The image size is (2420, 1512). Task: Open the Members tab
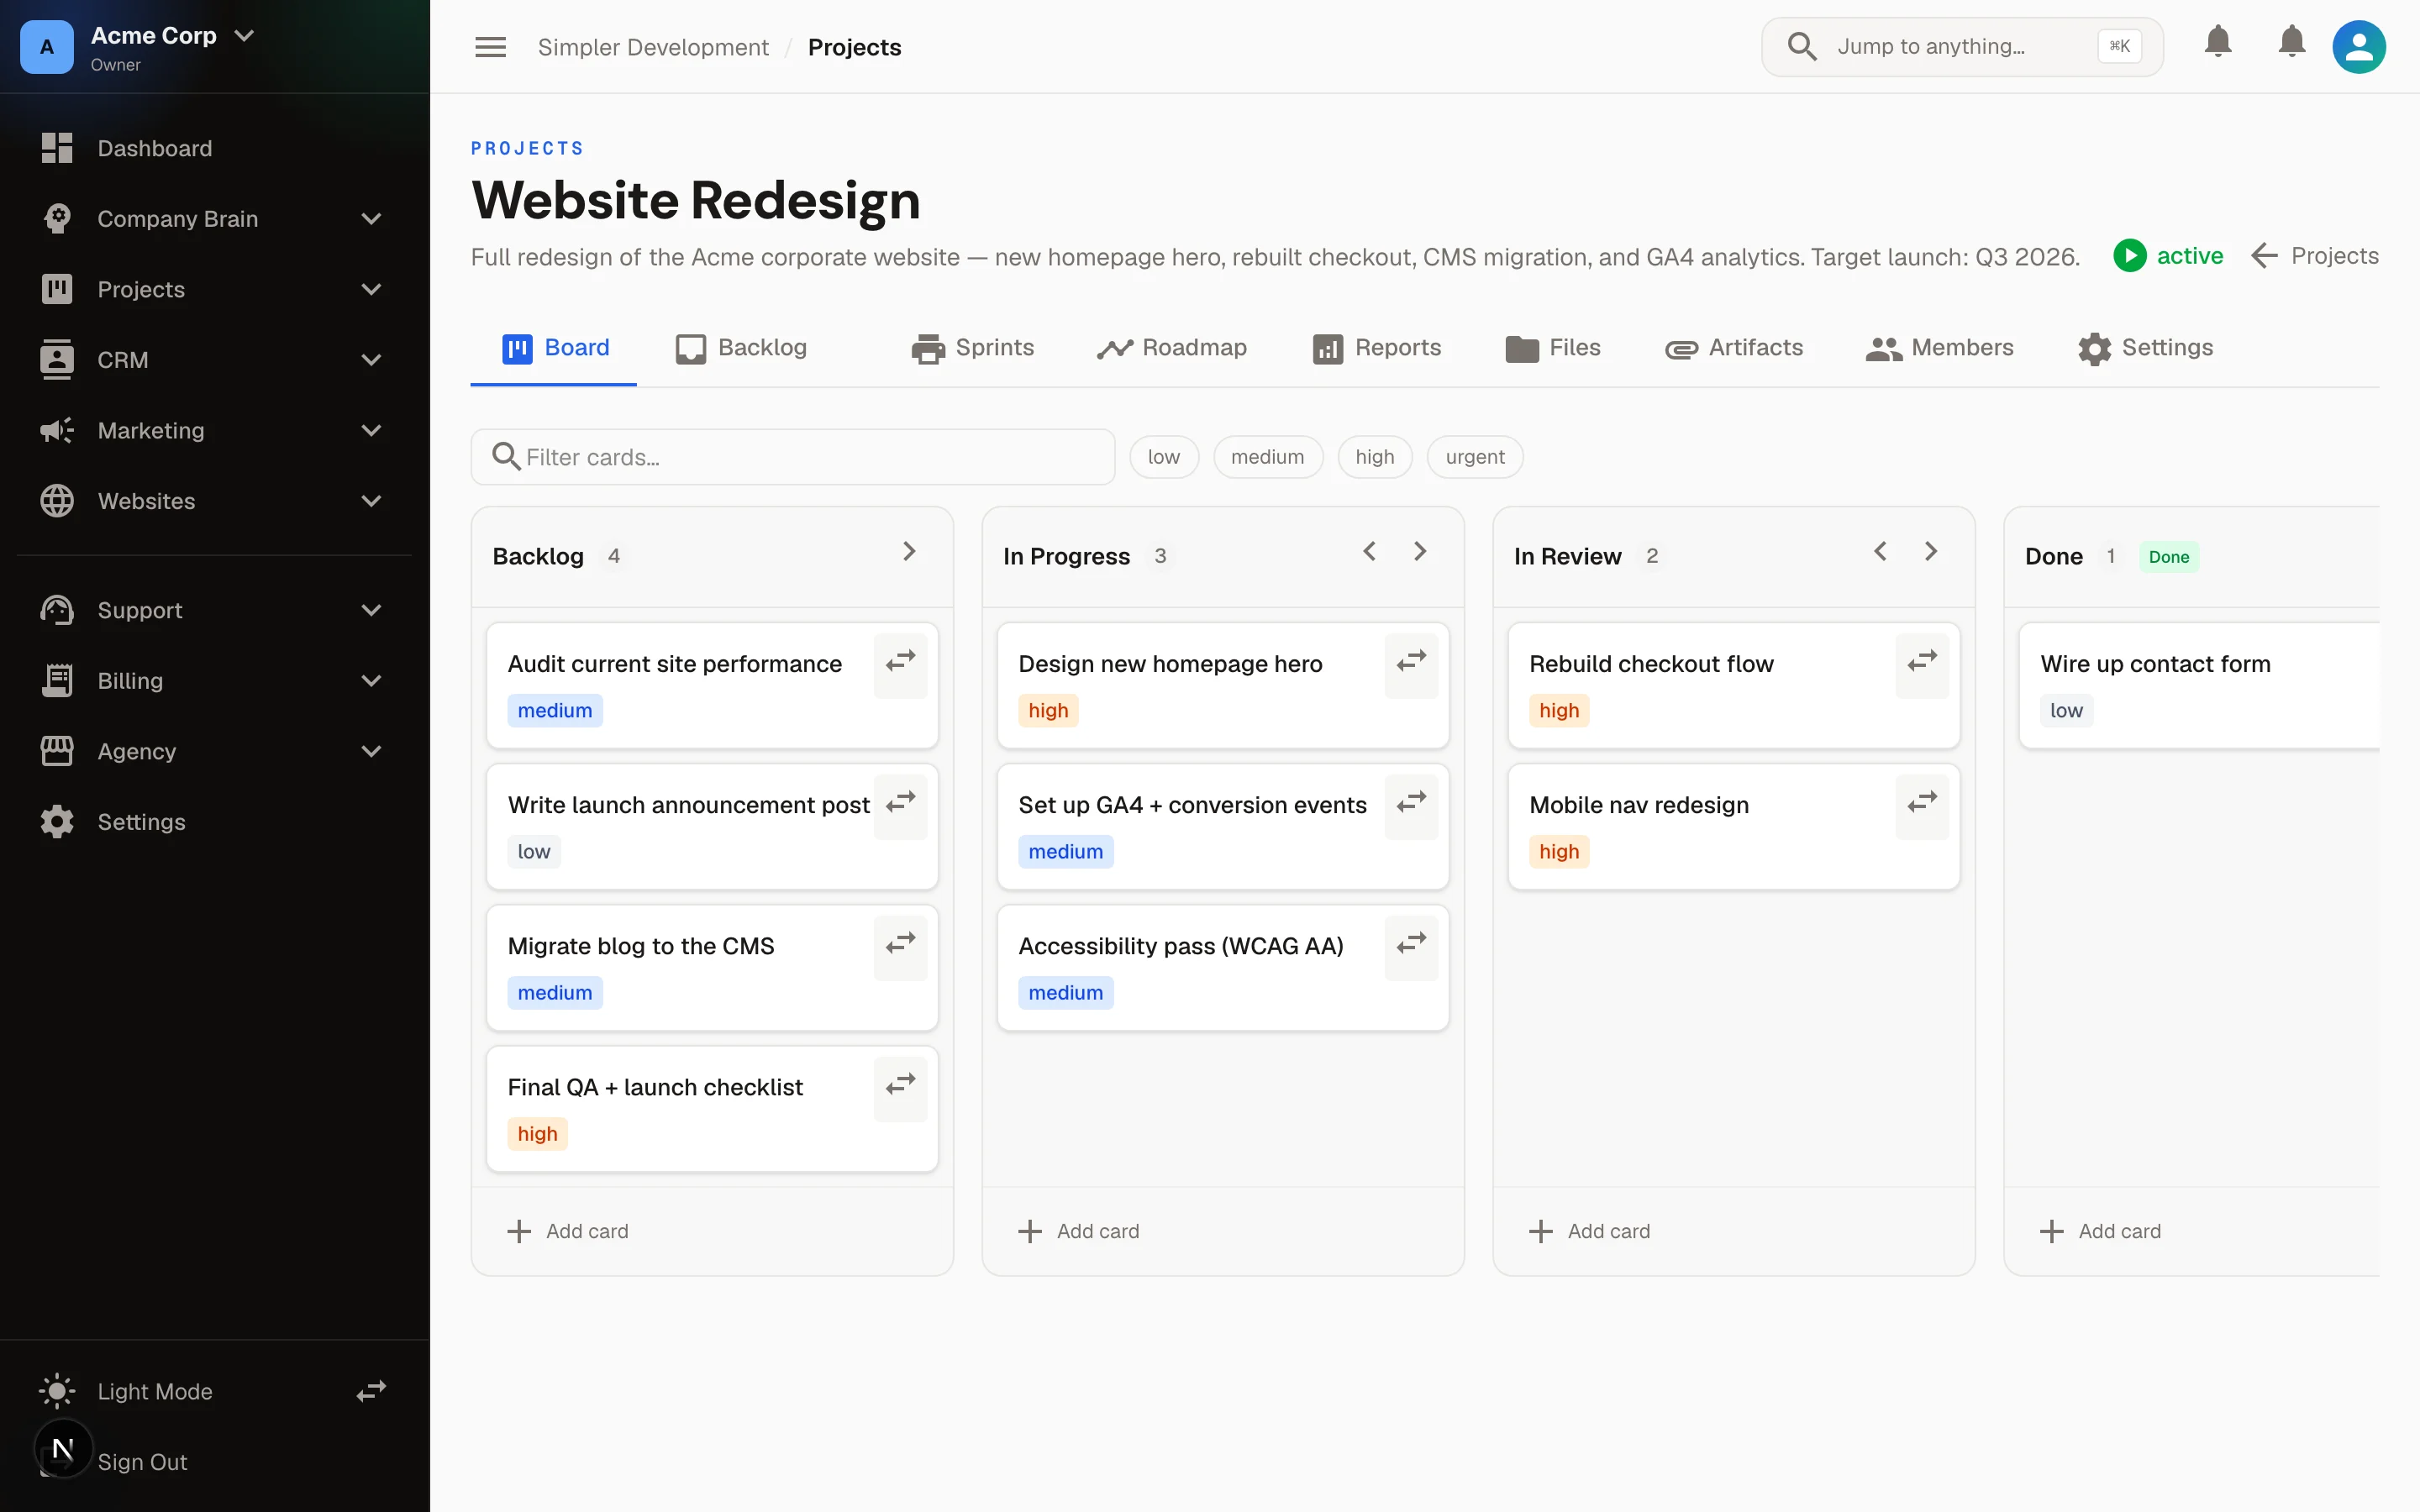click(1940, 348)
